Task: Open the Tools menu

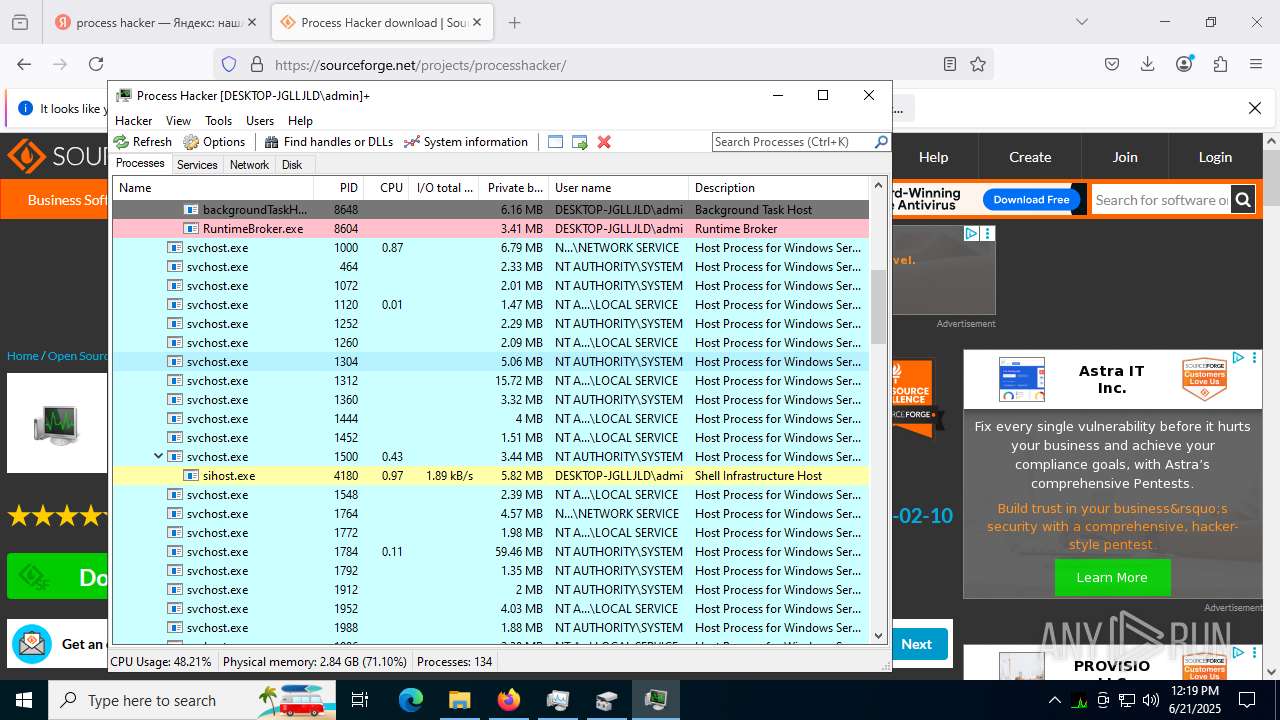Action: [218, 120]
